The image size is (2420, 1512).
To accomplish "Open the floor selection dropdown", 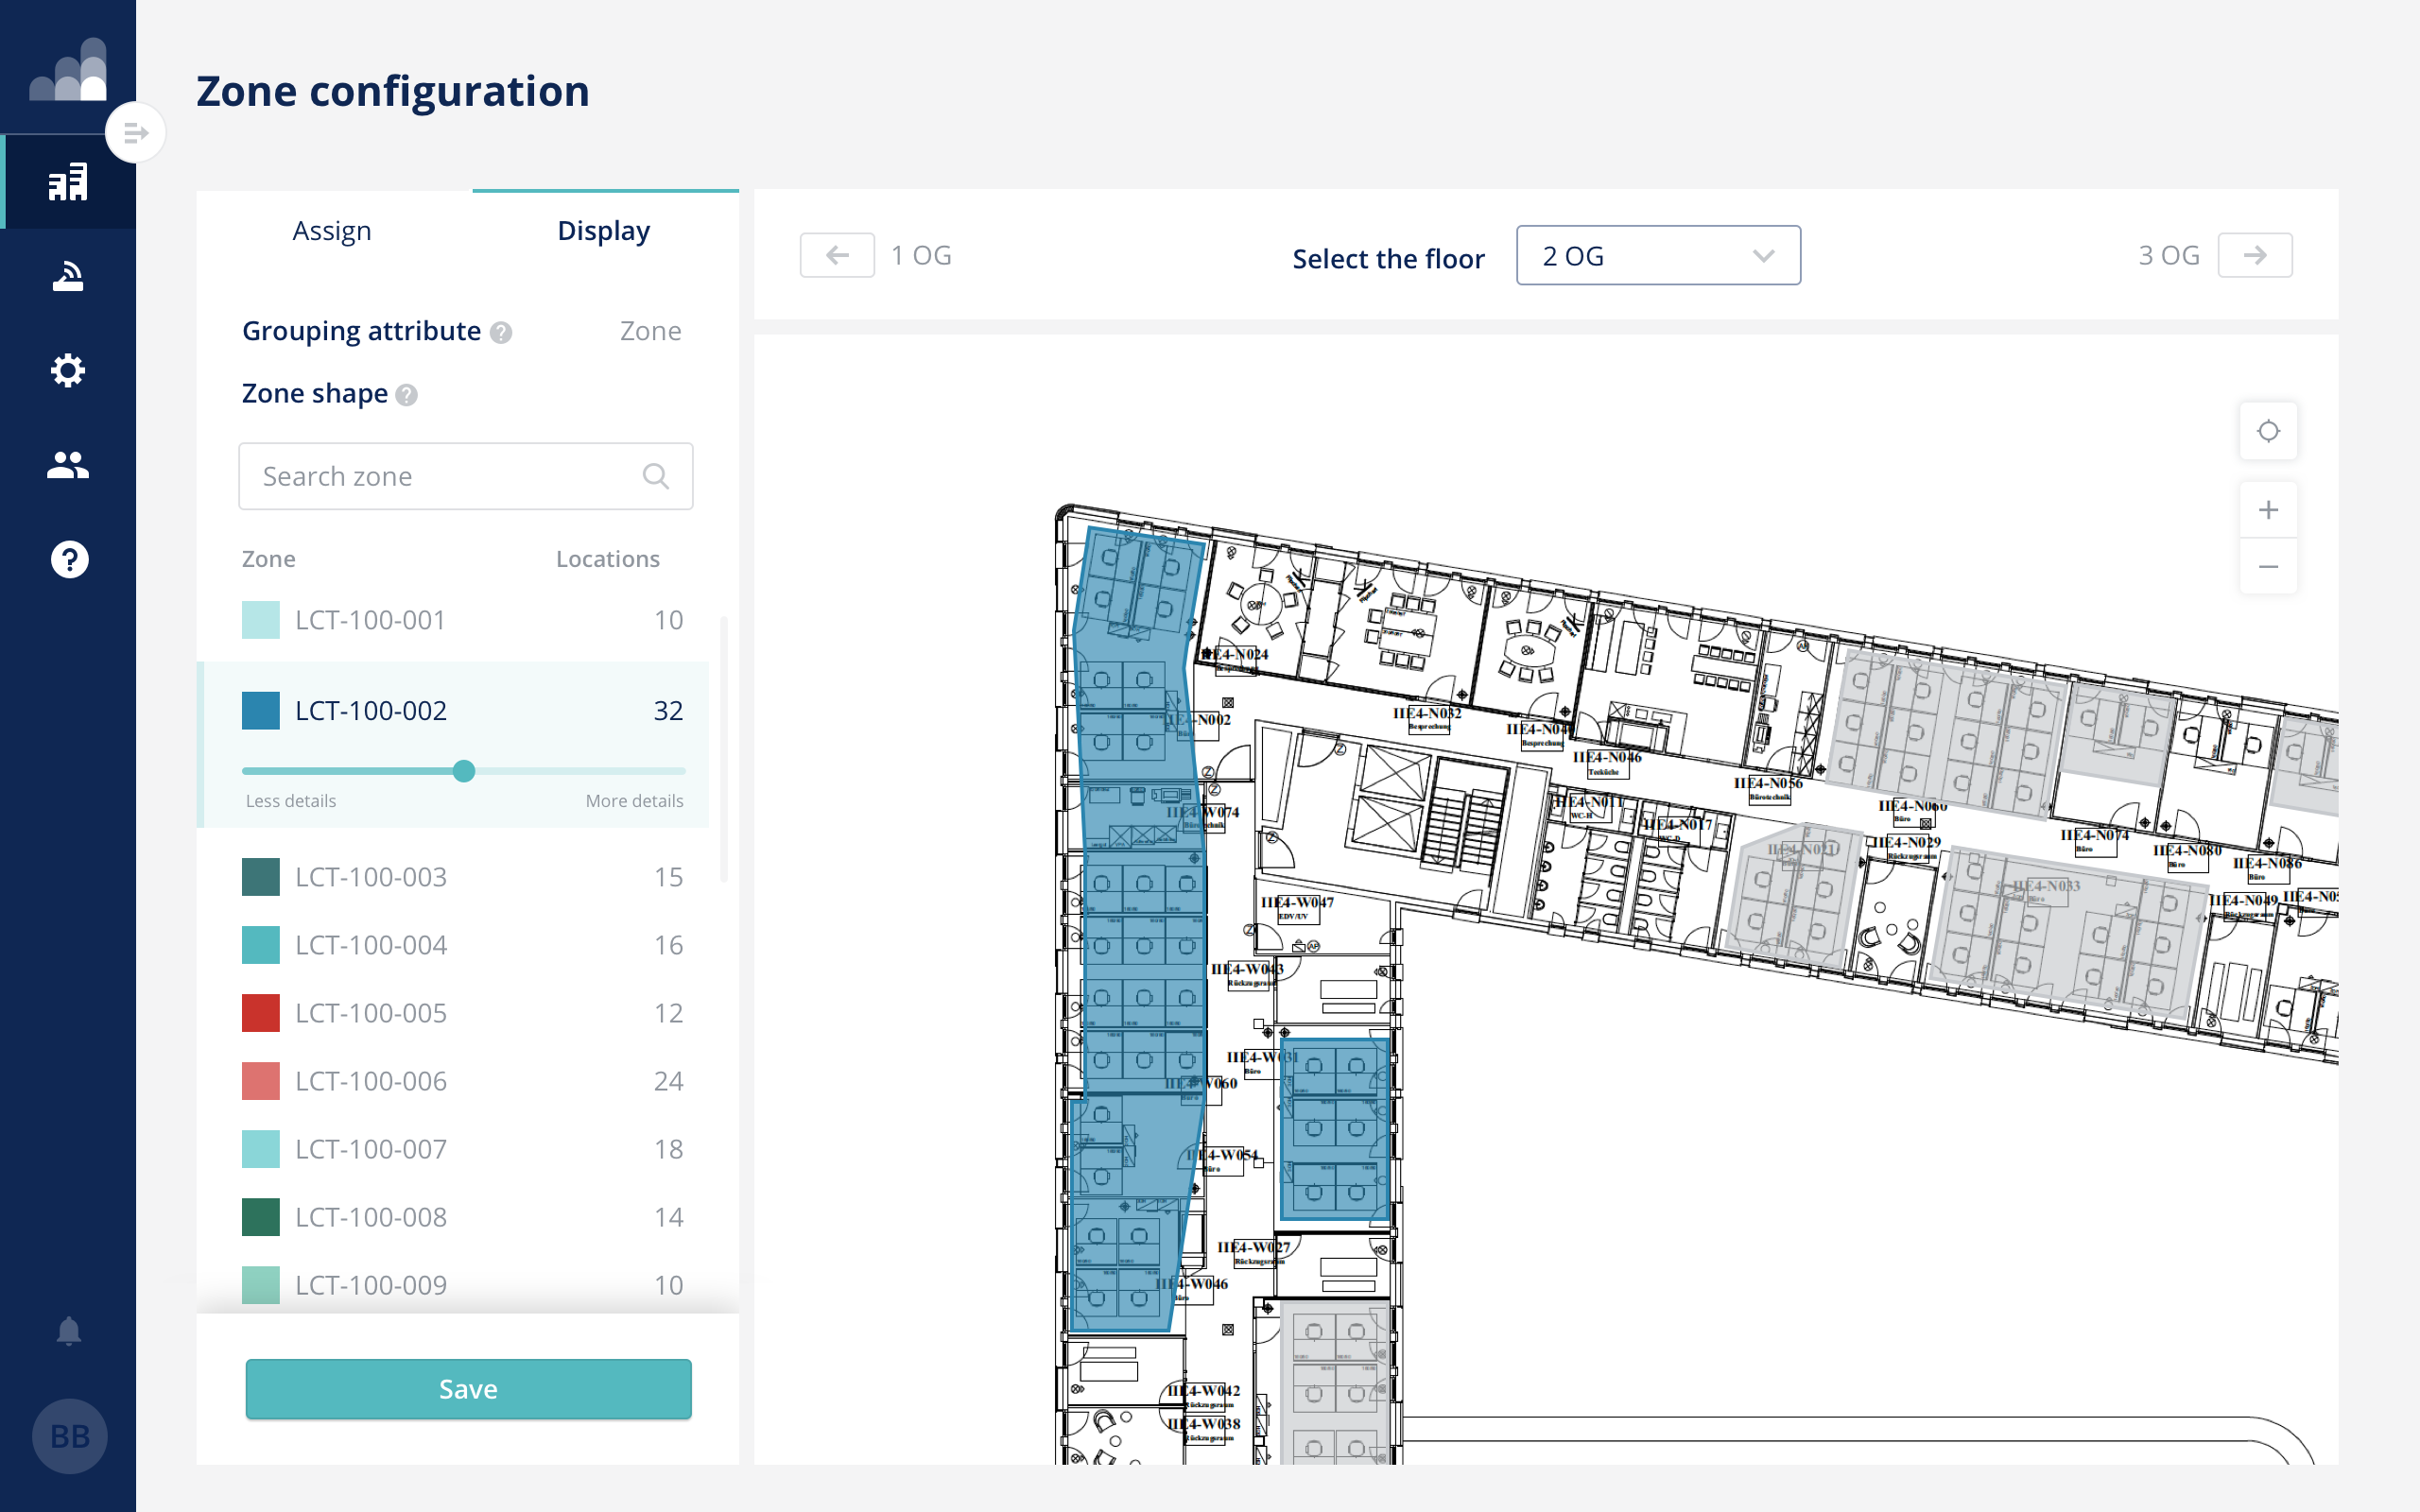I will pyautogui.click(x=1657, y=256).
